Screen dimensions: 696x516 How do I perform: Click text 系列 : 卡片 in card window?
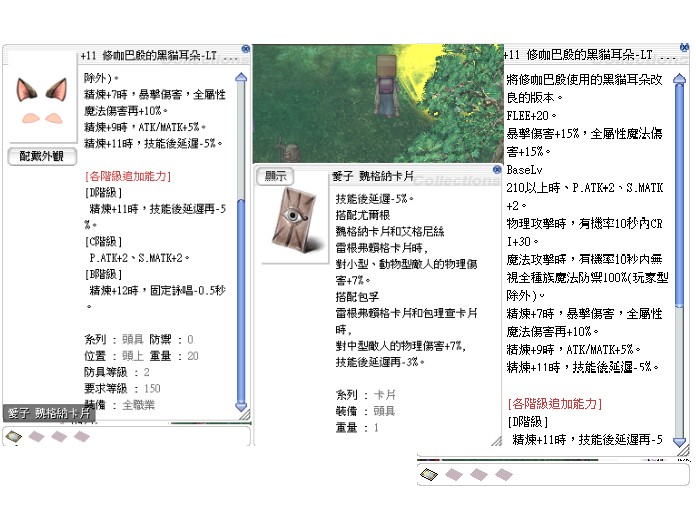point(365,395)
